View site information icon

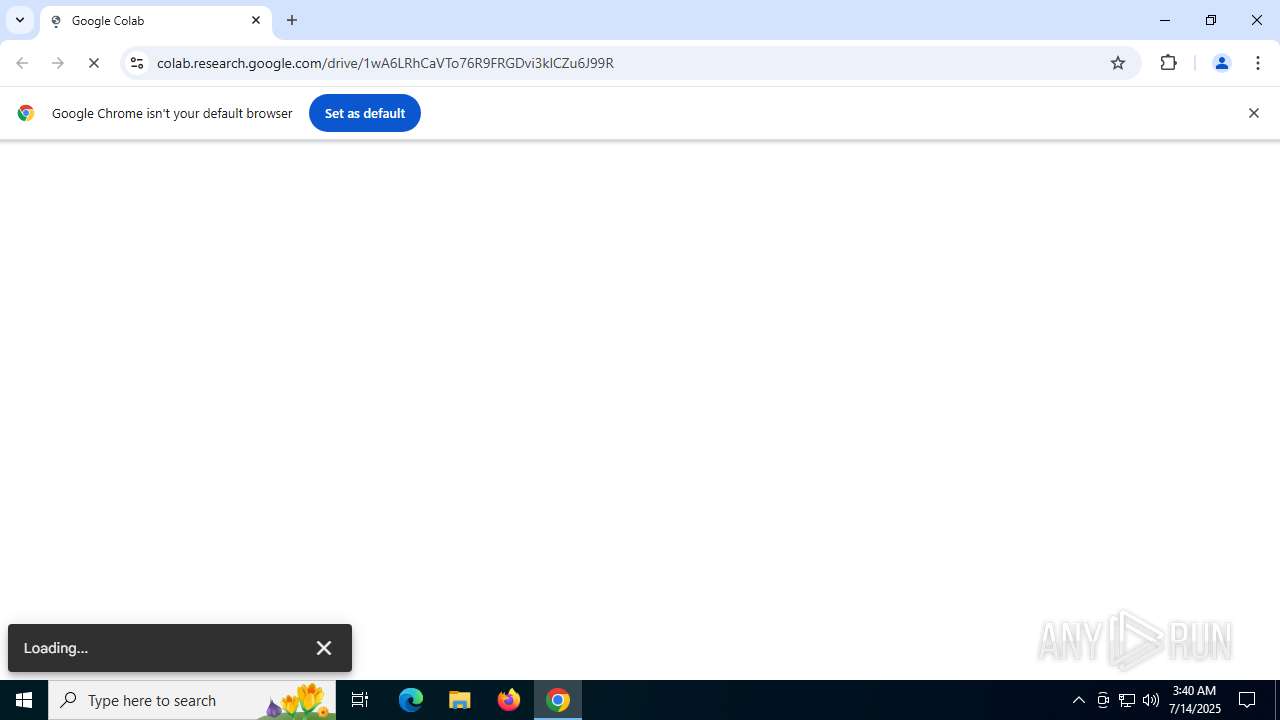(137, 63)
